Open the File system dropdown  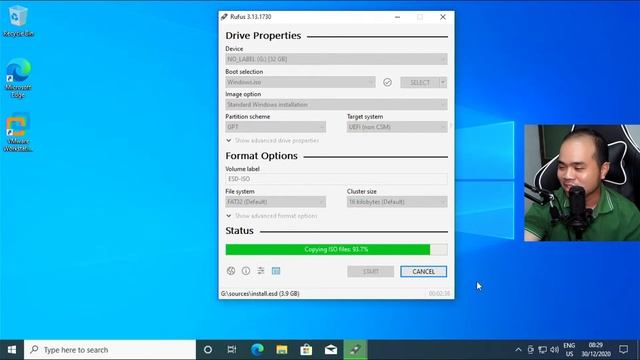coord(276,202)
